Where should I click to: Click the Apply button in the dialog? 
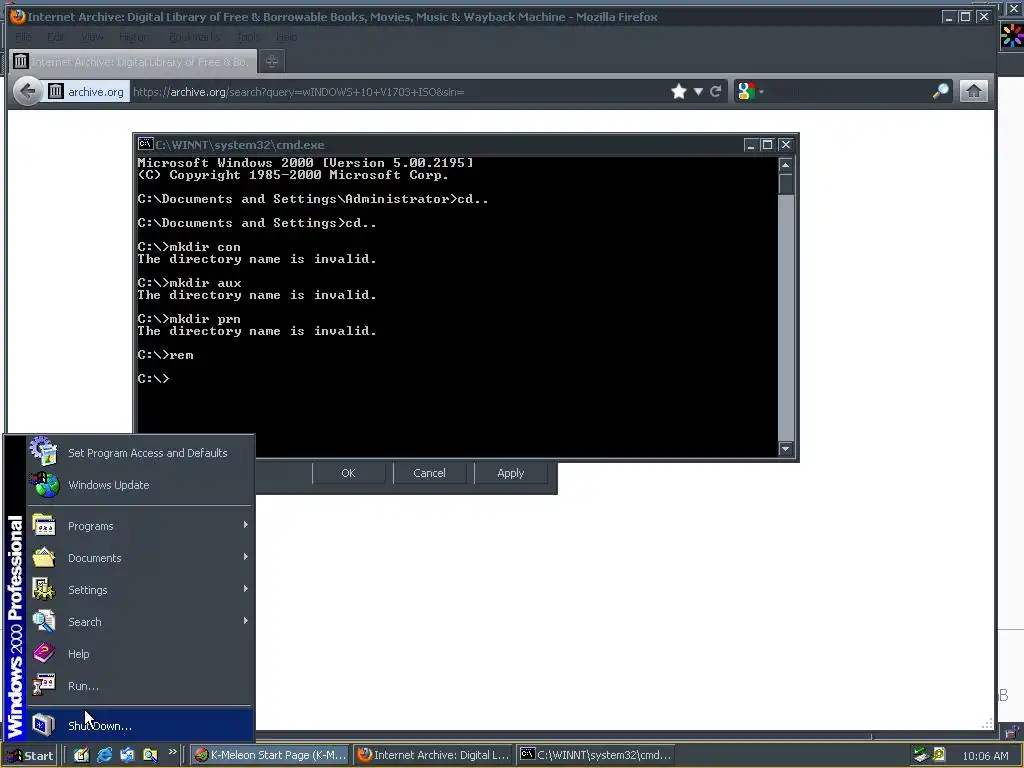click(510, 473)
